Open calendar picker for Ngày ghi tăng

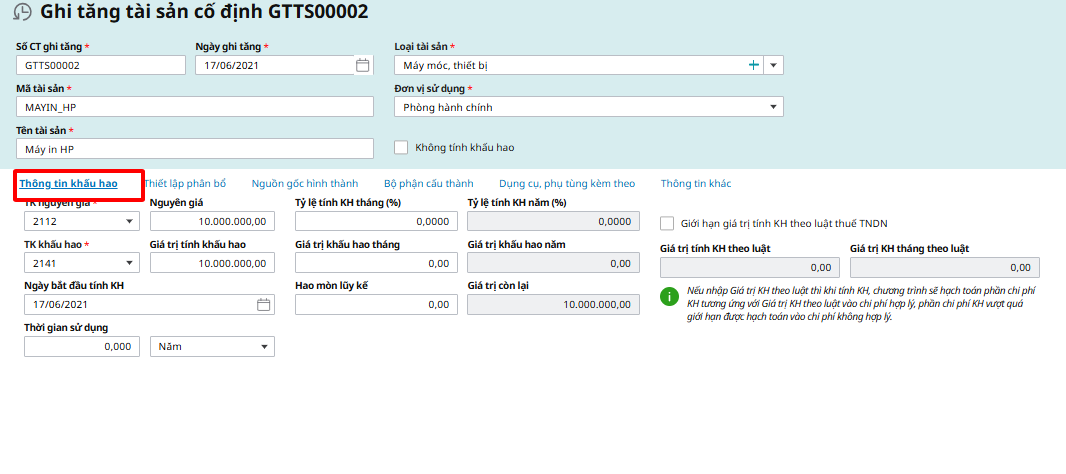(363, 65)
